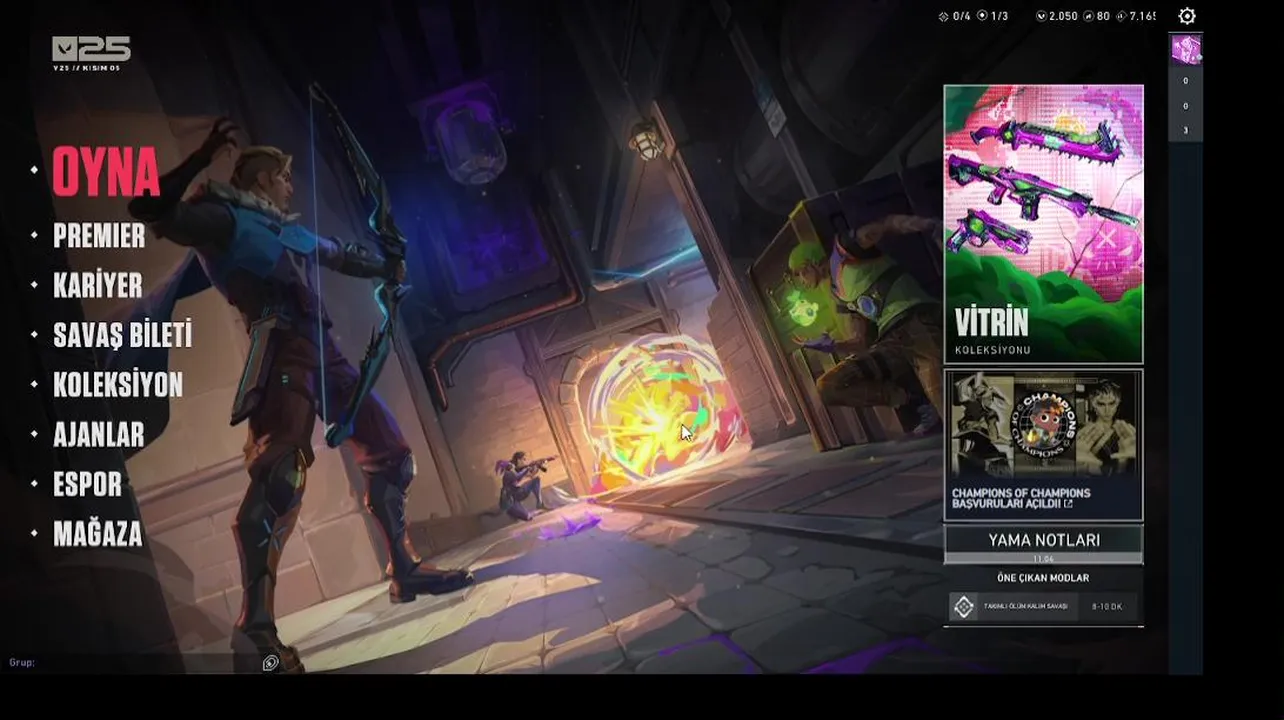Select the Takımlı Ölüm Kalım Savaşı featured mode
The height and width of the screenshot is (720, 1284).
pos(1043,607)
